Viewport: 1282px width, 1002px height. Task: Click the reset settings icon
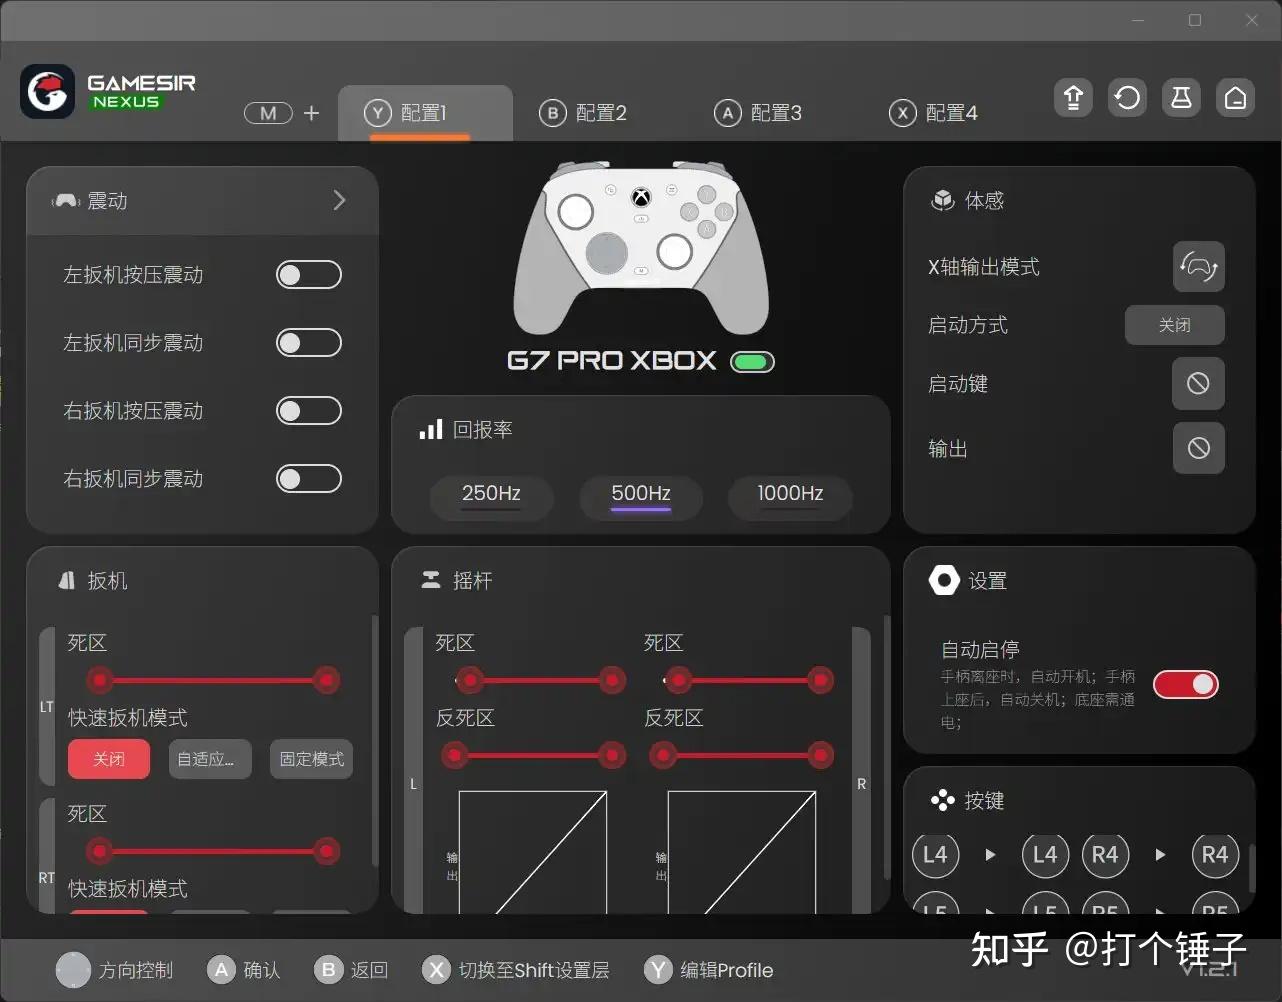coord(1127,97)
